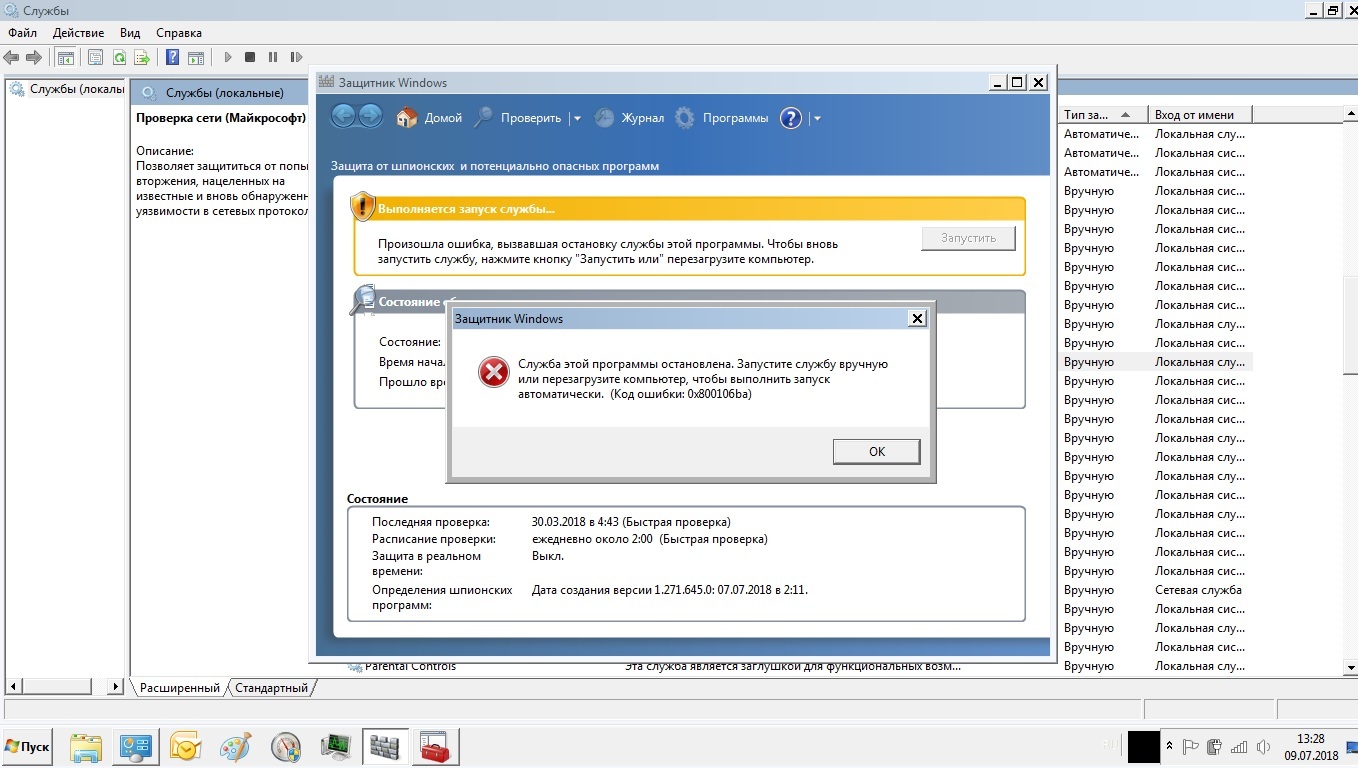Screen dimensions: 1358x783
Task: Open the Пуск start button
Action: click(x=27, y=747)
